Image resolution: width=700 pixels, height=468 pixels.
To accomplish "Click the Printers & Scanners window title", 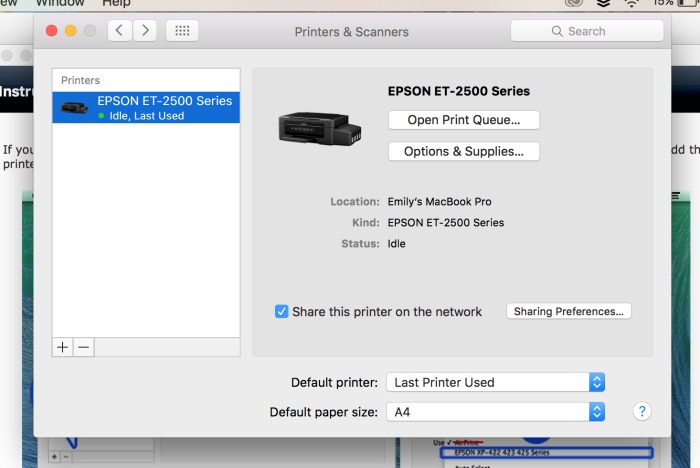I will (x=351, y=32).
